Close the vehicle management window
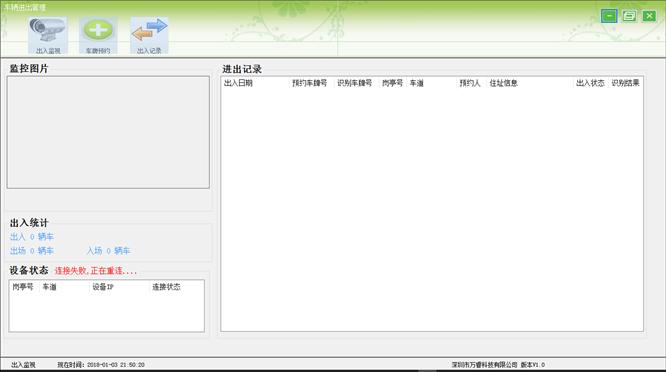Image resolution: width=666 pixels, height=372 pixels. point(649,16)
